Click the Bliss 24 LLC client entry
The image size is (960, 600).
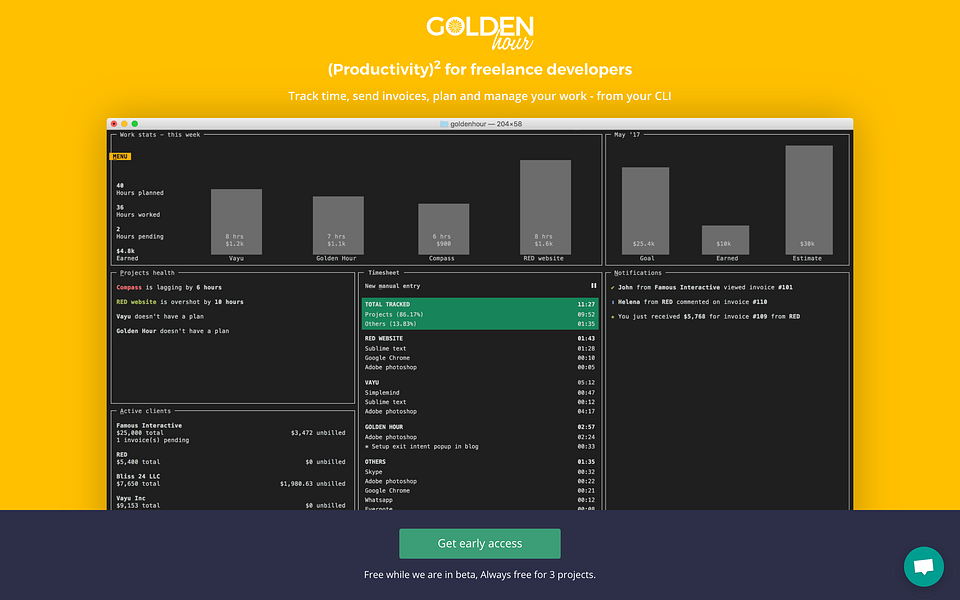(231, 480)
